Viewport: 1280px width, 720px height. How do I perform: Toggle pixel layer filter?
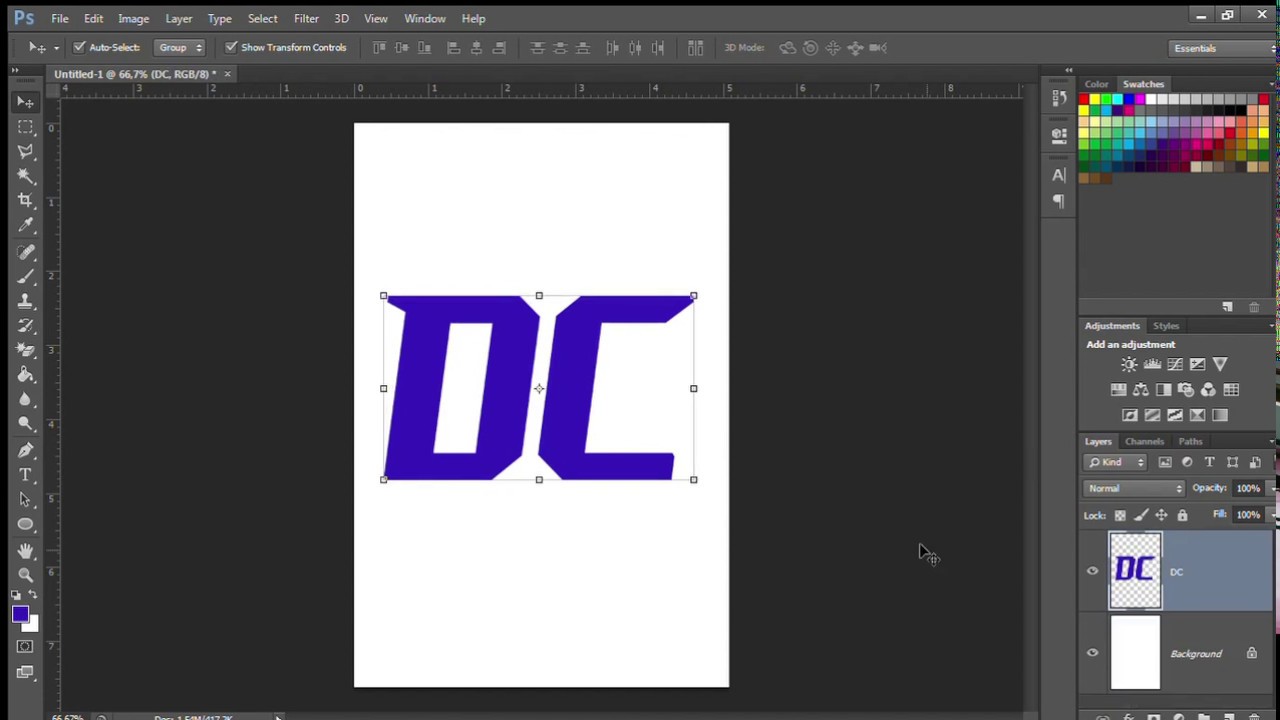click(1165, 462)
